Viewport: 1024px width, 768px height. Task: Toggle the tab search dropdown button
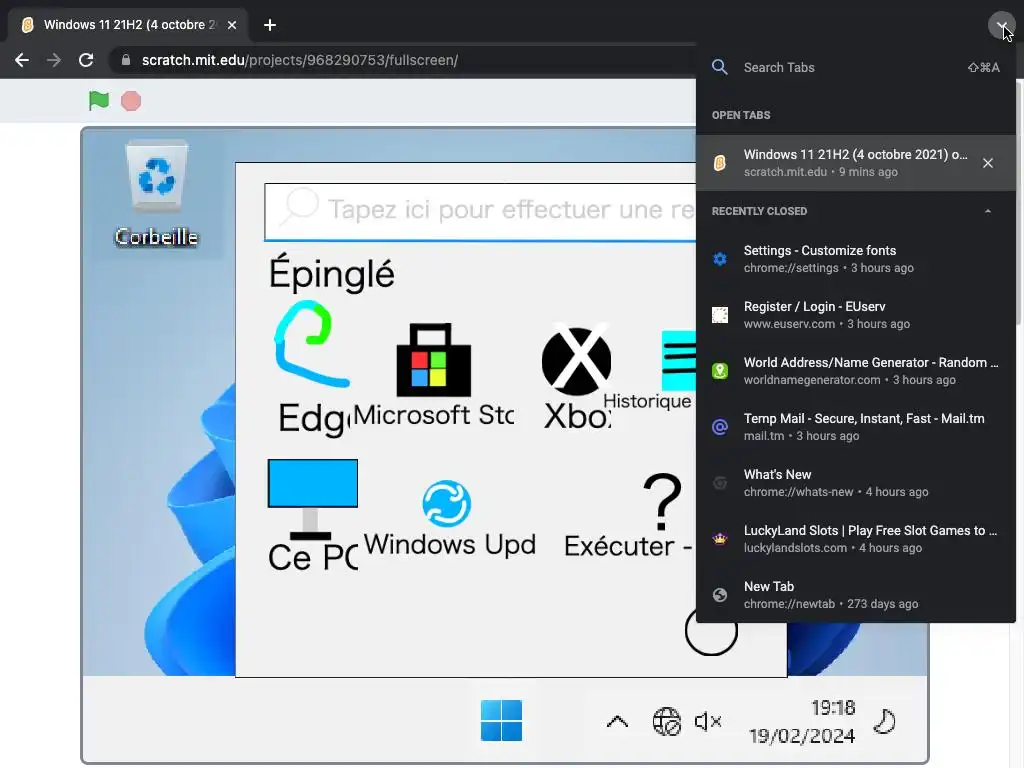pyautogui.click(x=1001, y=25)
